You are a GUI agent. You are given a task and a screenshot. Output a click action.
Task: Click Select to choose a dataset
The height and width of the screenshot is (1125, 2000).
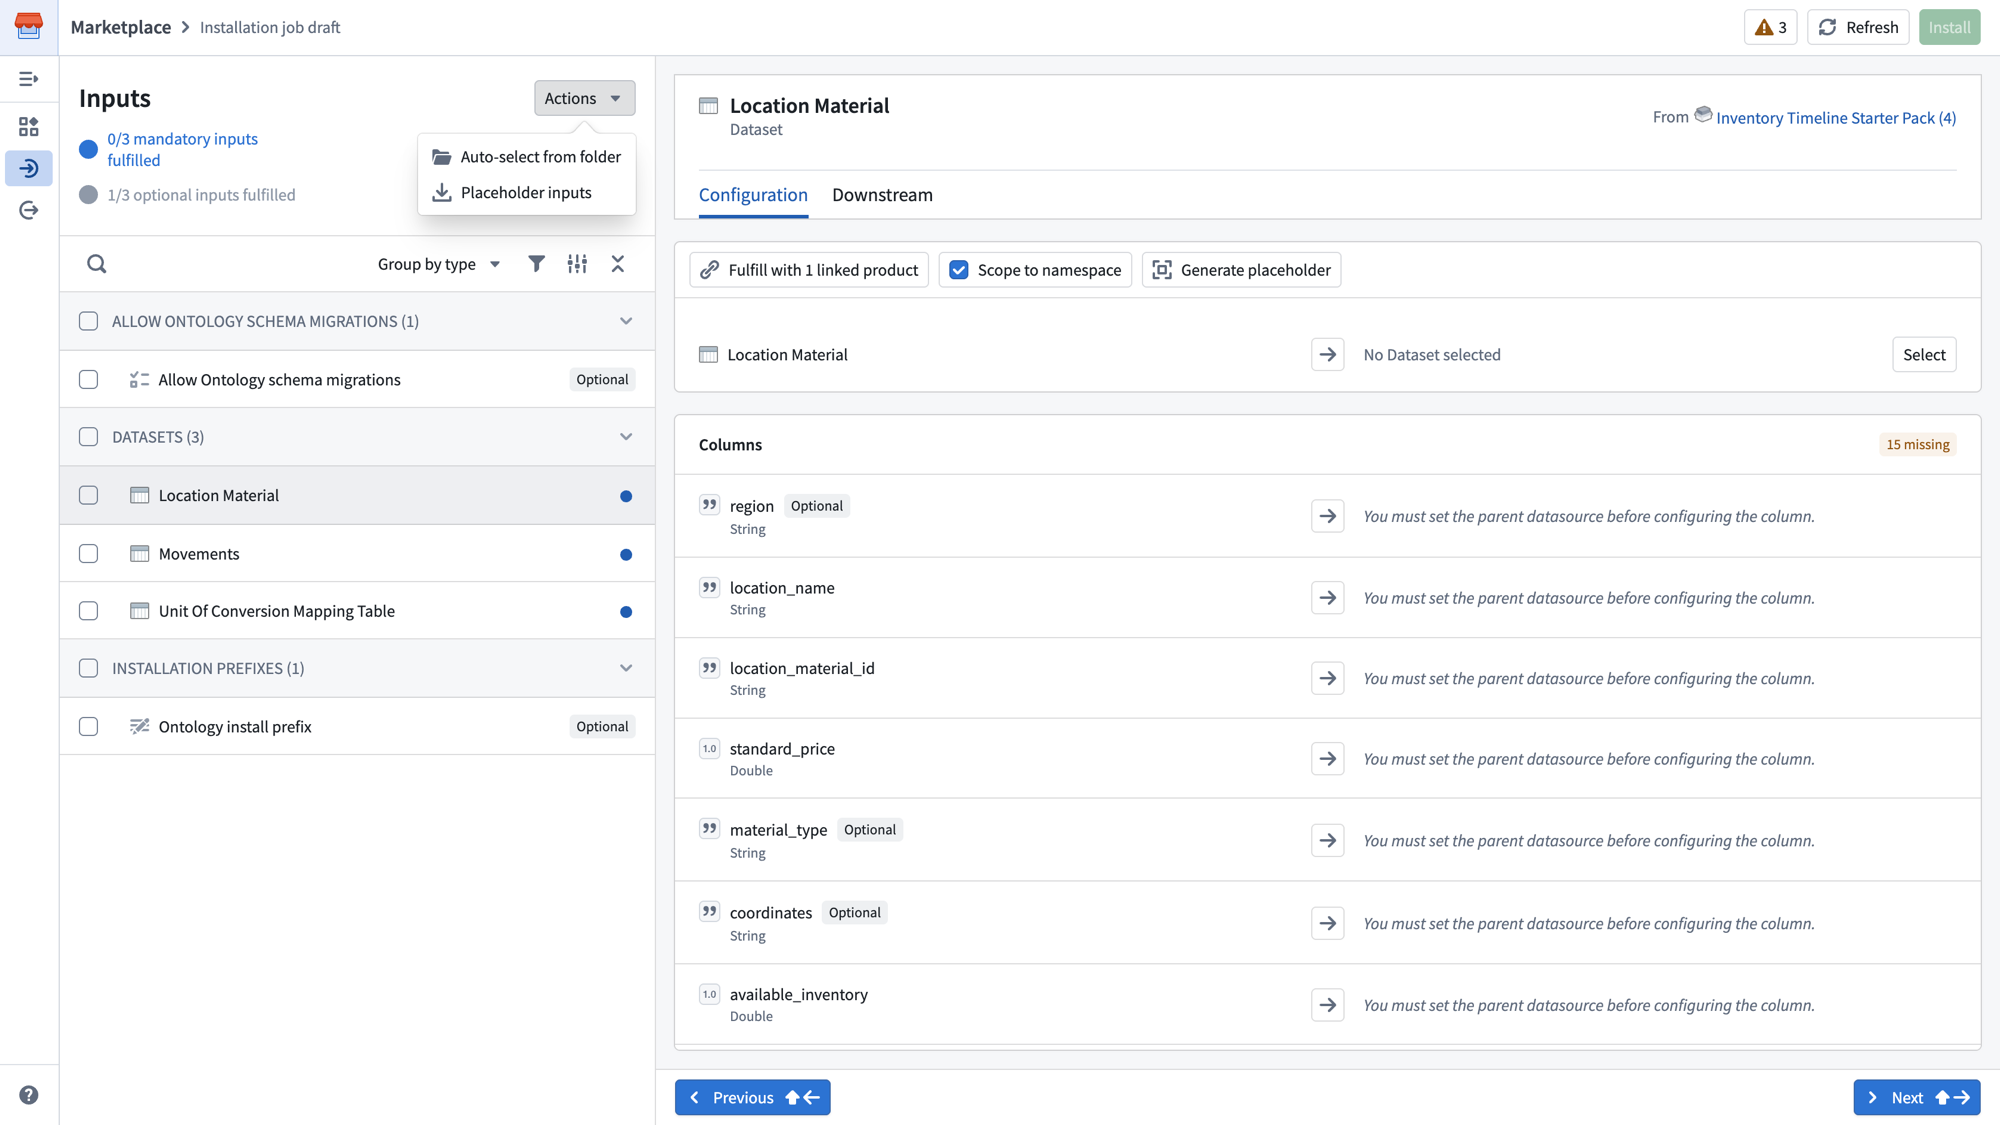(1924, 354)
